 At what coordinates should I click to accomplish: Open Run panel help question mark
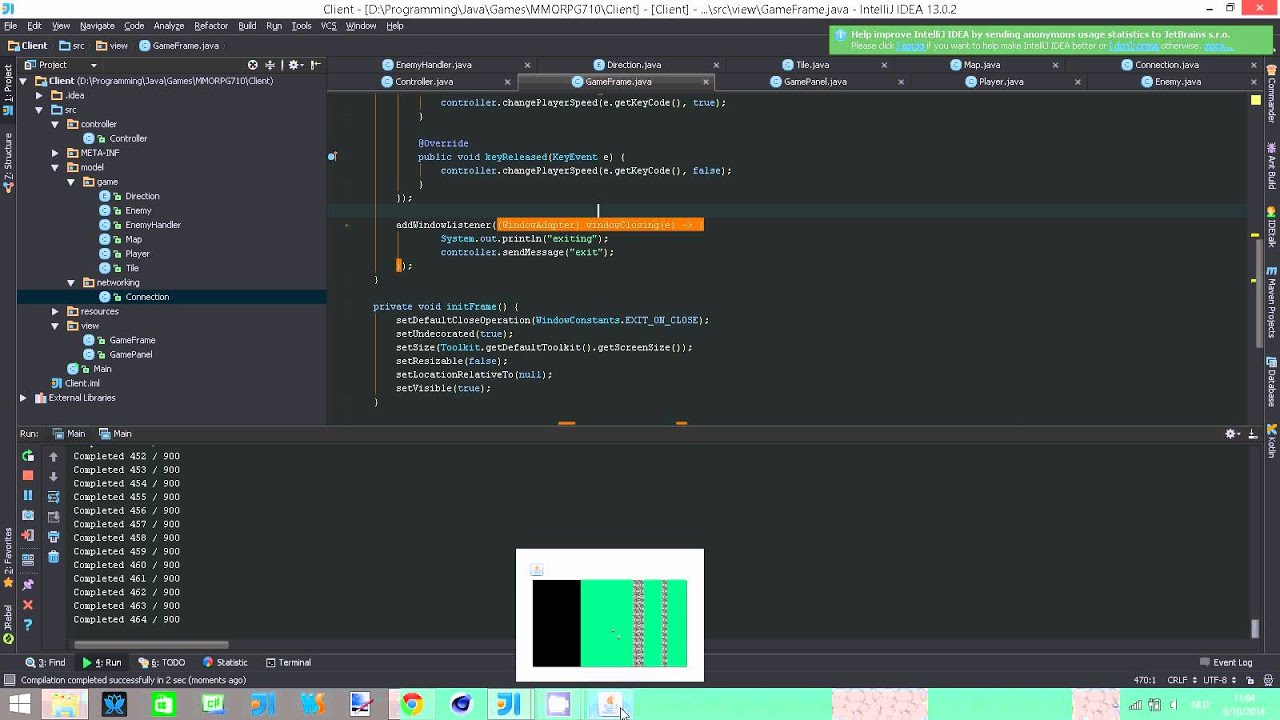click(28, 625)
